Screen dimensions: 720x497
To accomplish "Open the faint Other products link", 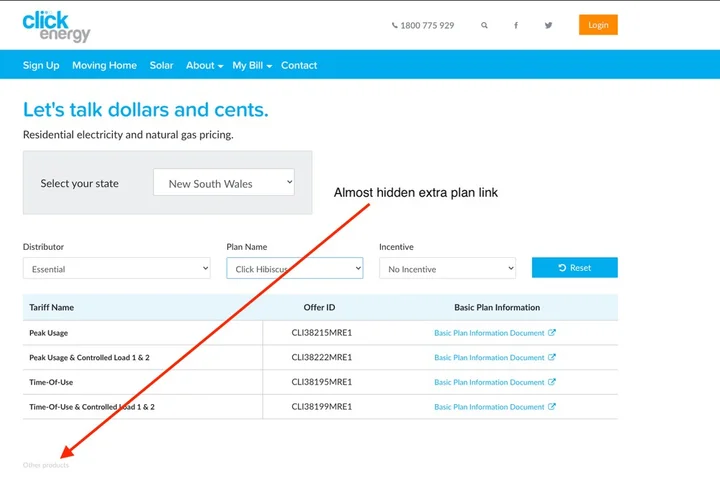I will coord(46,465).
